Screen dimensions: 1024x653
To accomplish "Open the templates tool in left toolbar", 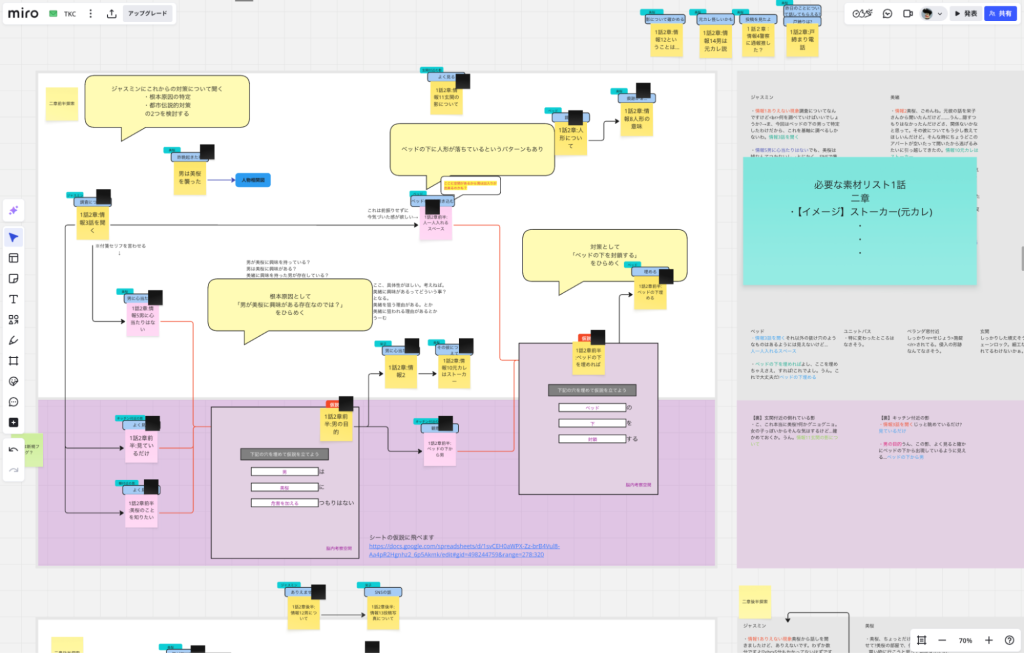I will click(x=14, y=258).
